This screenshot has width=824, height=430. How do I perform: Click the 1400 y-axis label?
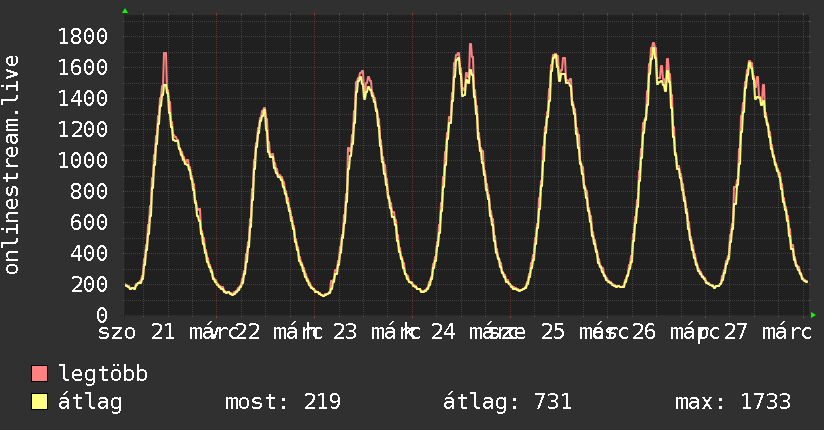83,98
